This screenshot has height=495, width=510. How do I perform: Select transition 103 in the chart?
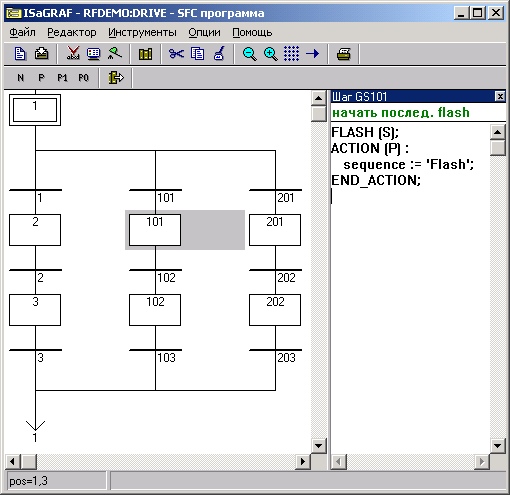pyautogui.click(x=156, y=350)
